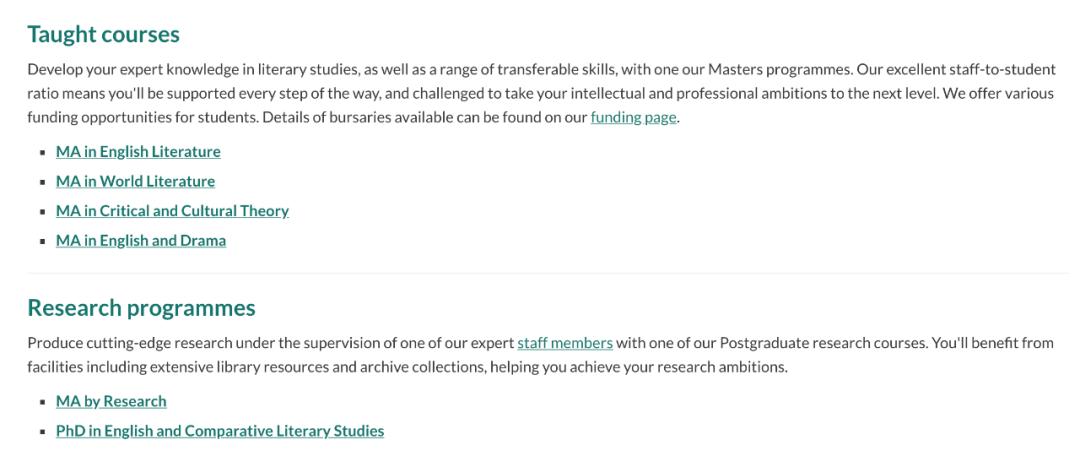Click the Taught courses heading
This screenshot has width=1080, height=467.
click(103, 34)
